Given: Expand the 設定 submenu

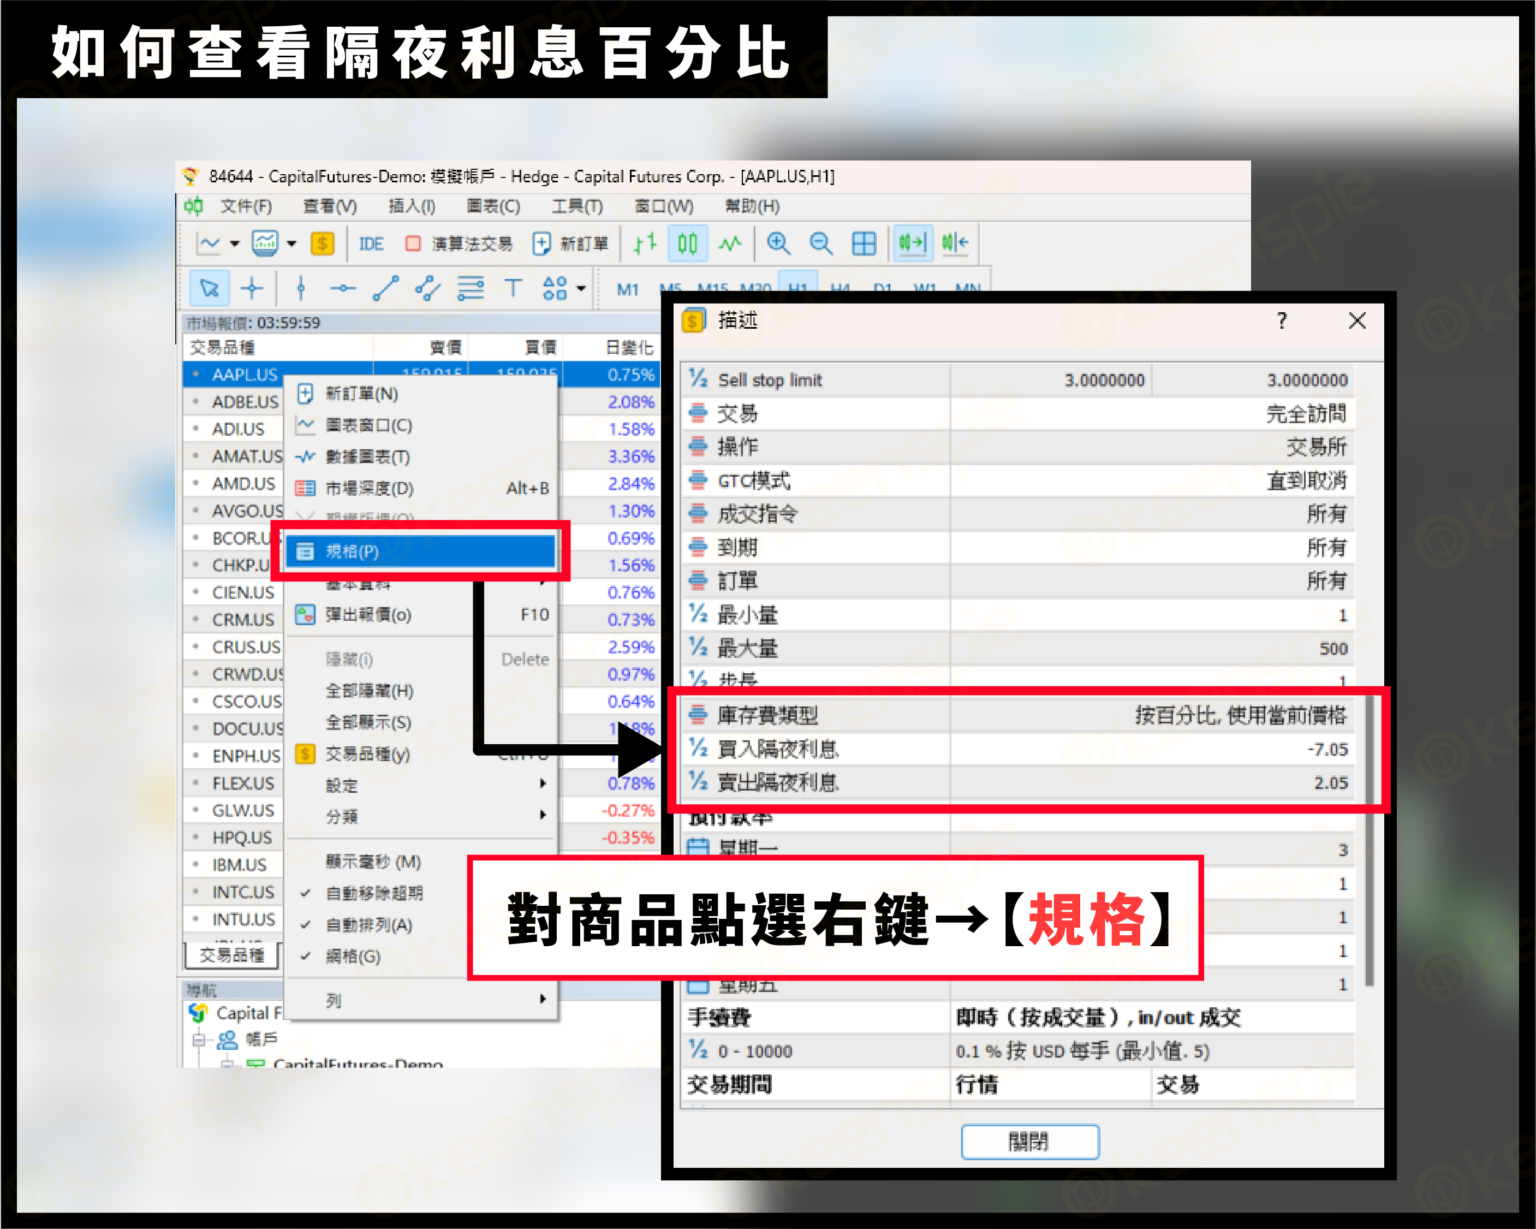Looking at the screenshot, I should point(340,786).
